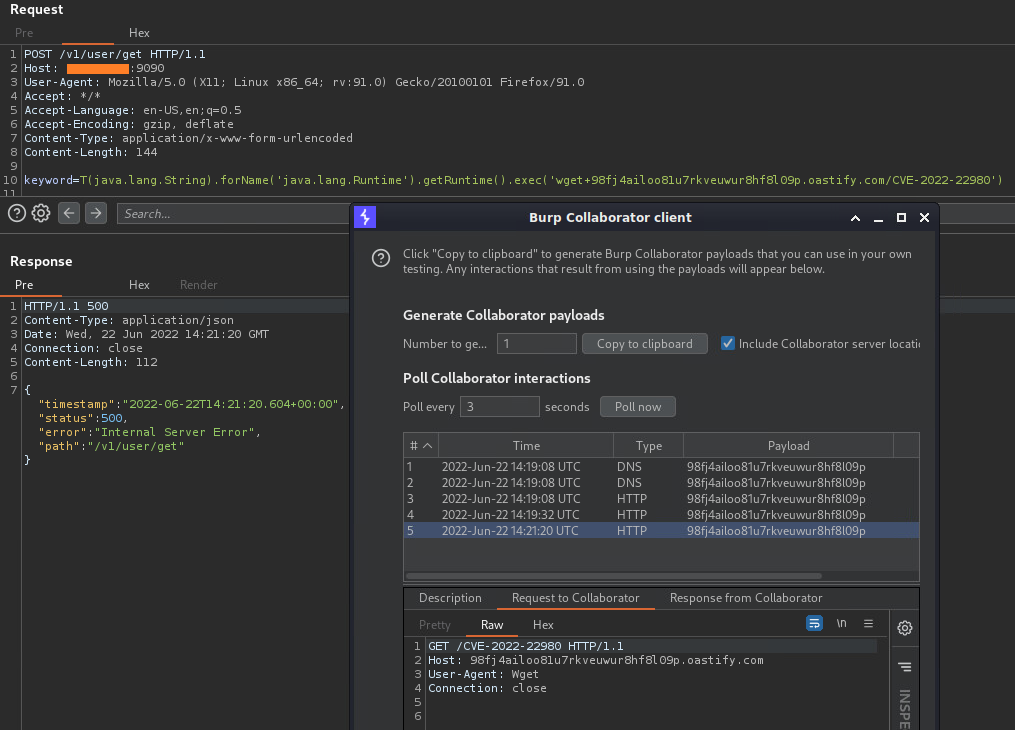Switch viewer to Raw tab
Viewport: 1015px width, 730px height.
pos(492,625)
